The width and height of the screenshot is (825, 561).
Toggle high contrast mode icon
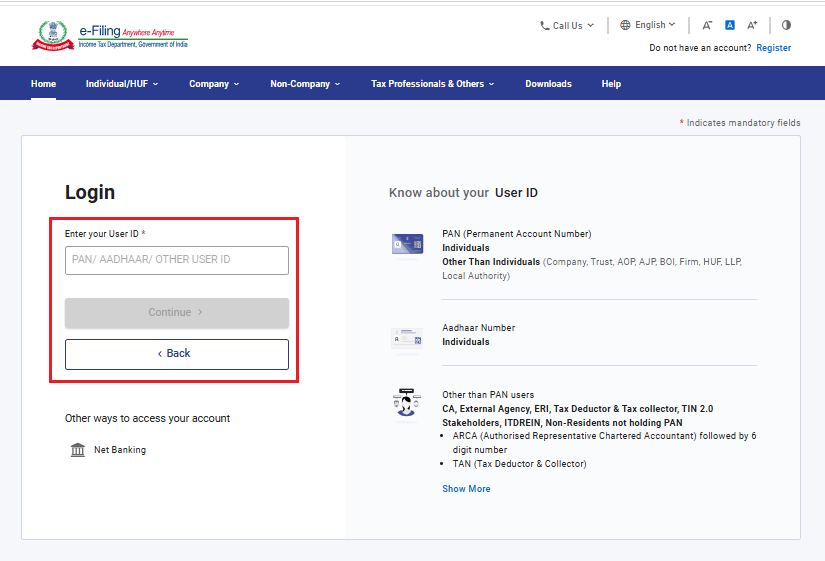coord(786,25)
